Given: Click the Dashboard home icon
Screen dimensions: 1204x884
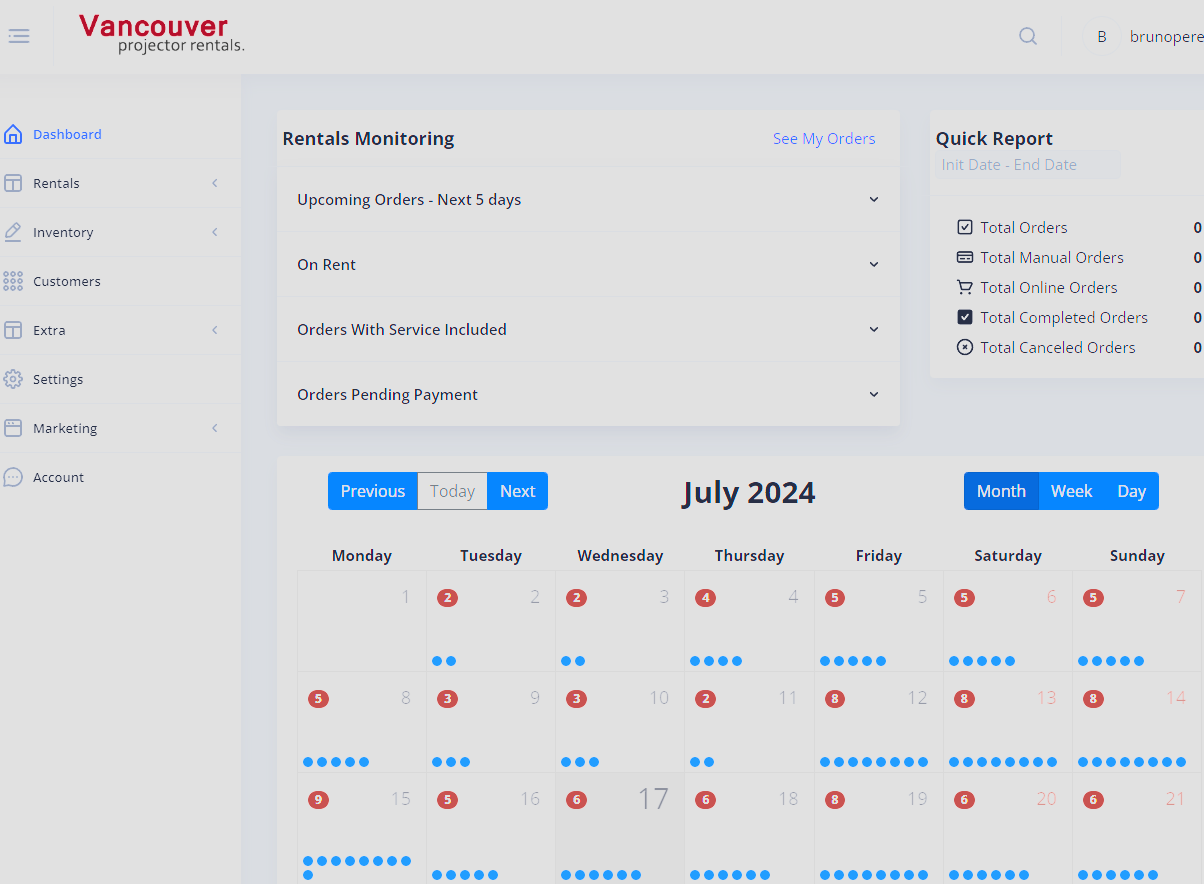Looking at the screenshot, I should pyautogui.click(x=13, y=134).
